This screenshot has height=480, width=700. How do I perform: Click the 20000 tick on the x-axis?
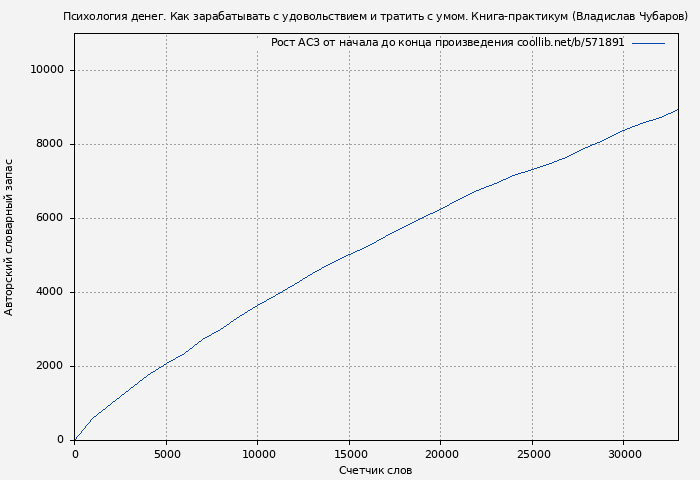(440, 453)
